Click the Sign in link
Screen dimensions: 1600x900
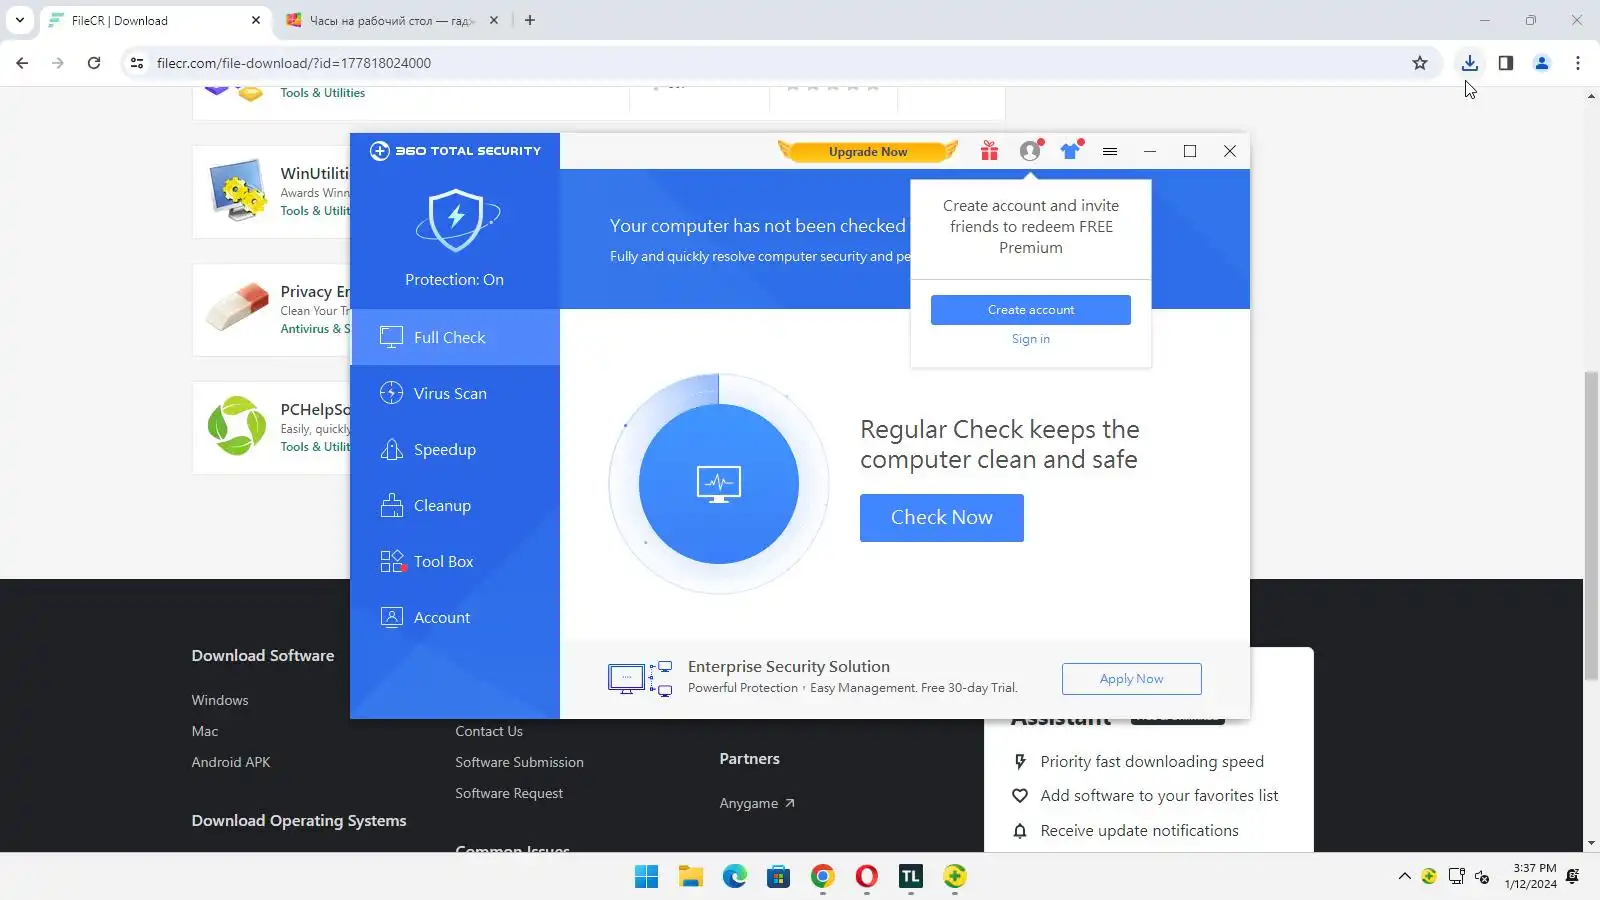pyautogui.click(x=1031, y=339)
